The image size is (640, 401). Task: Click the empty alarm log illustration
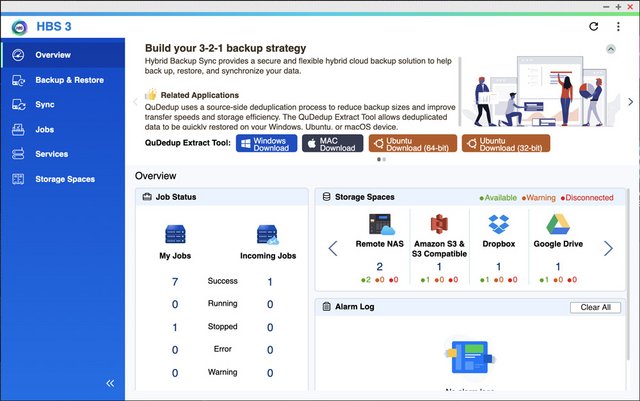click(x=470, y=357)
